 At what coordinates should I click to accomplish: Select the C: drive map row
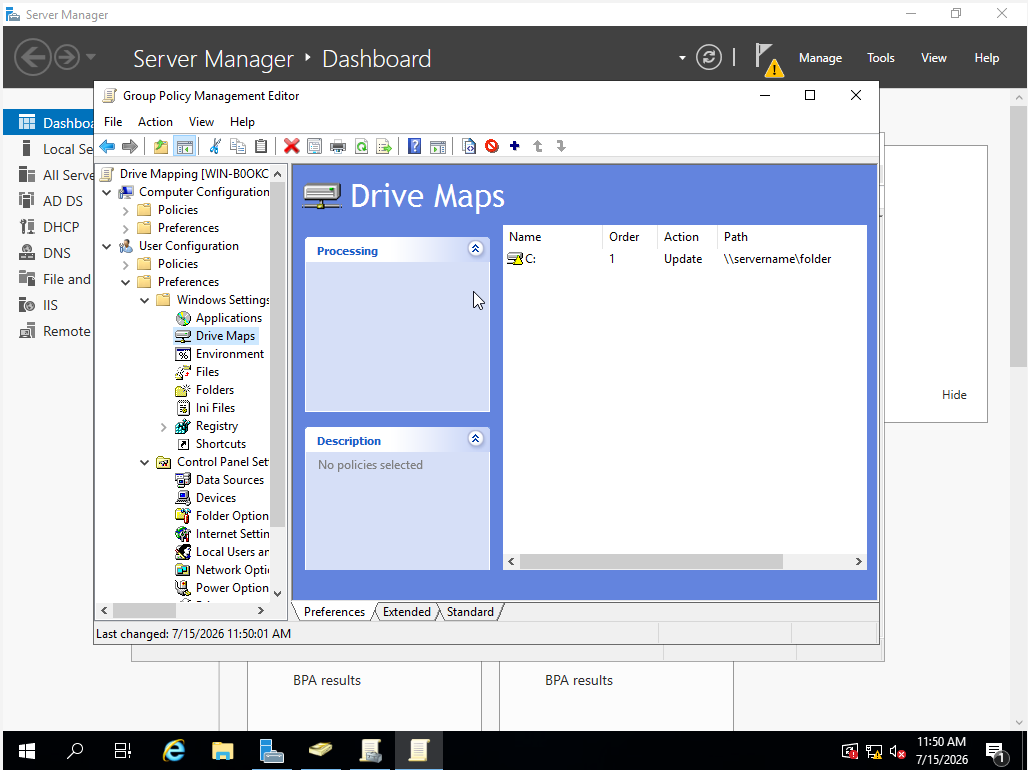coord(684,259)
